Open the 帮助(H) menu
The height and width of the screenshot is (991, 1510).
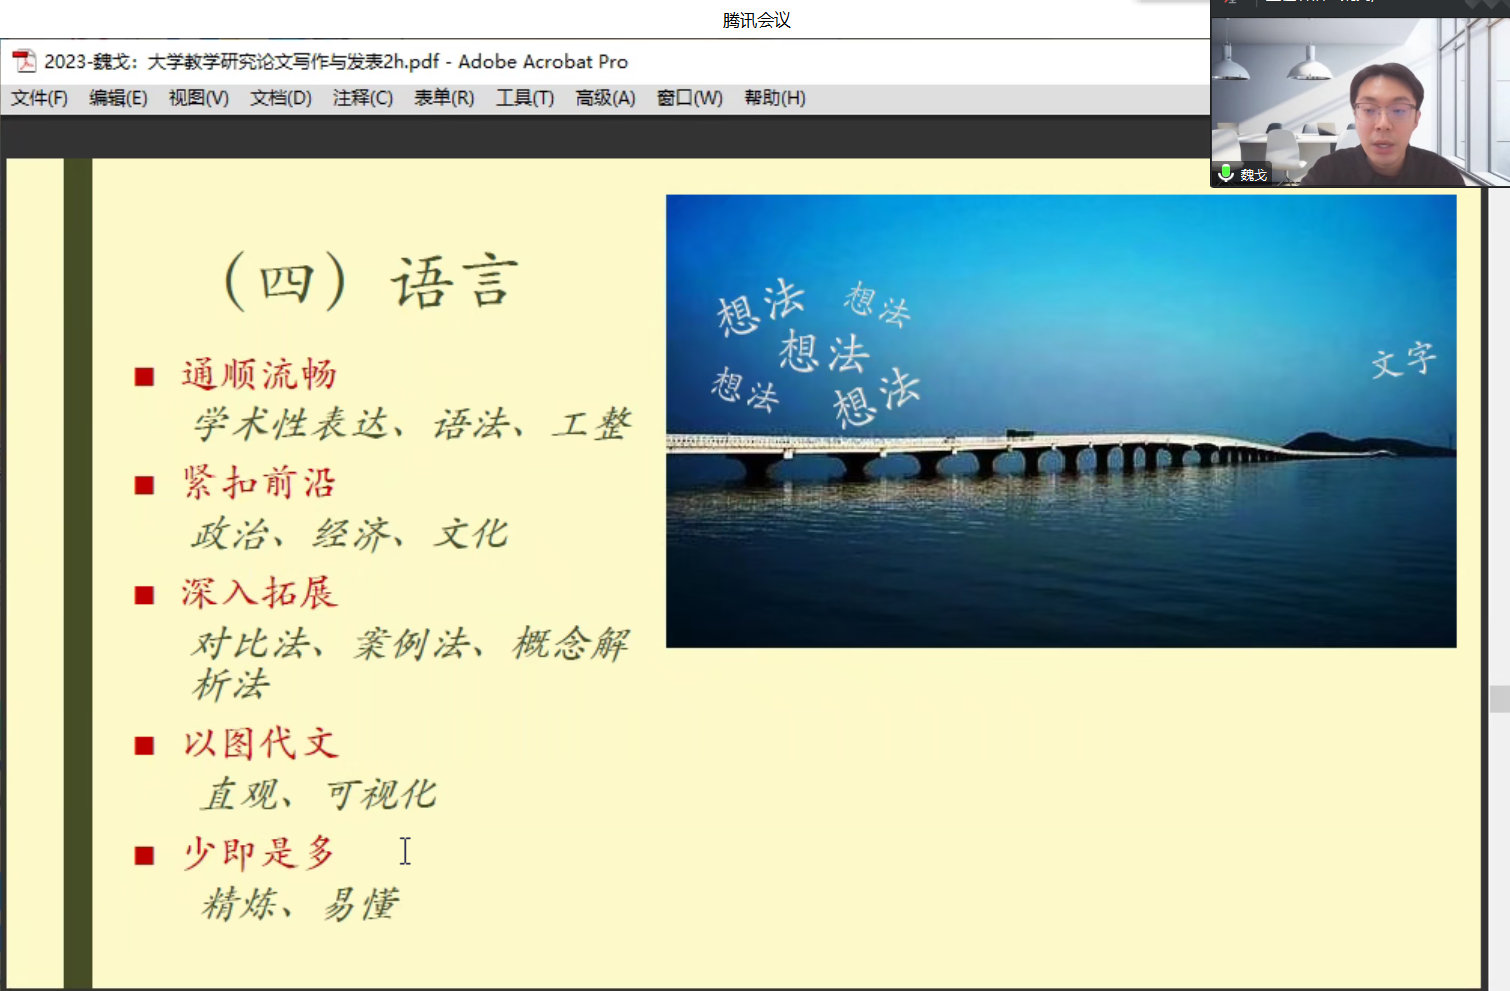pyautogui.click(x=774, y=98)
